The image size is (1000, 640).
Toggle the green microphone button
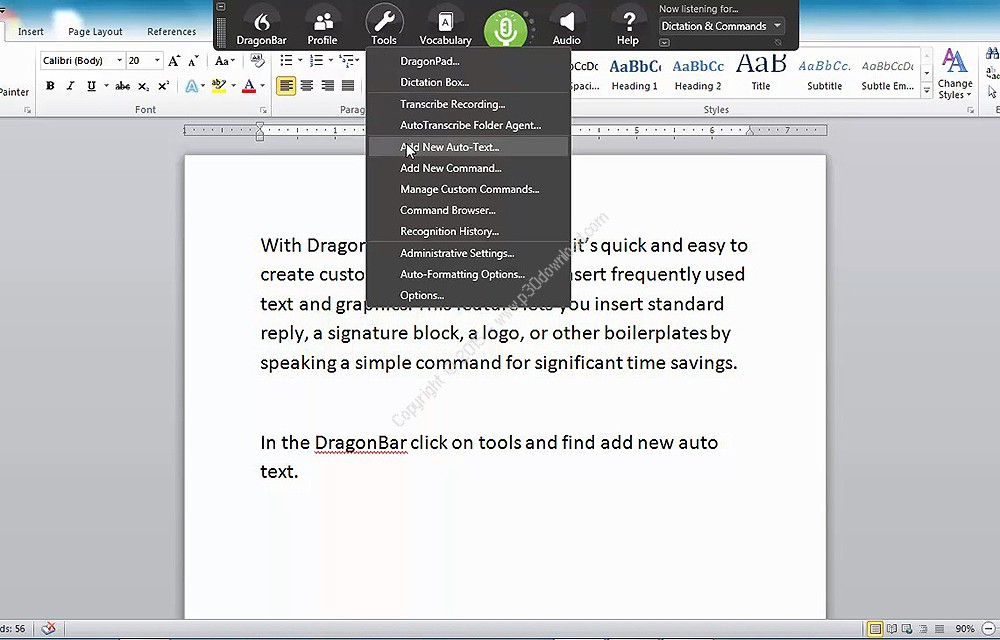tap(506, 30)
